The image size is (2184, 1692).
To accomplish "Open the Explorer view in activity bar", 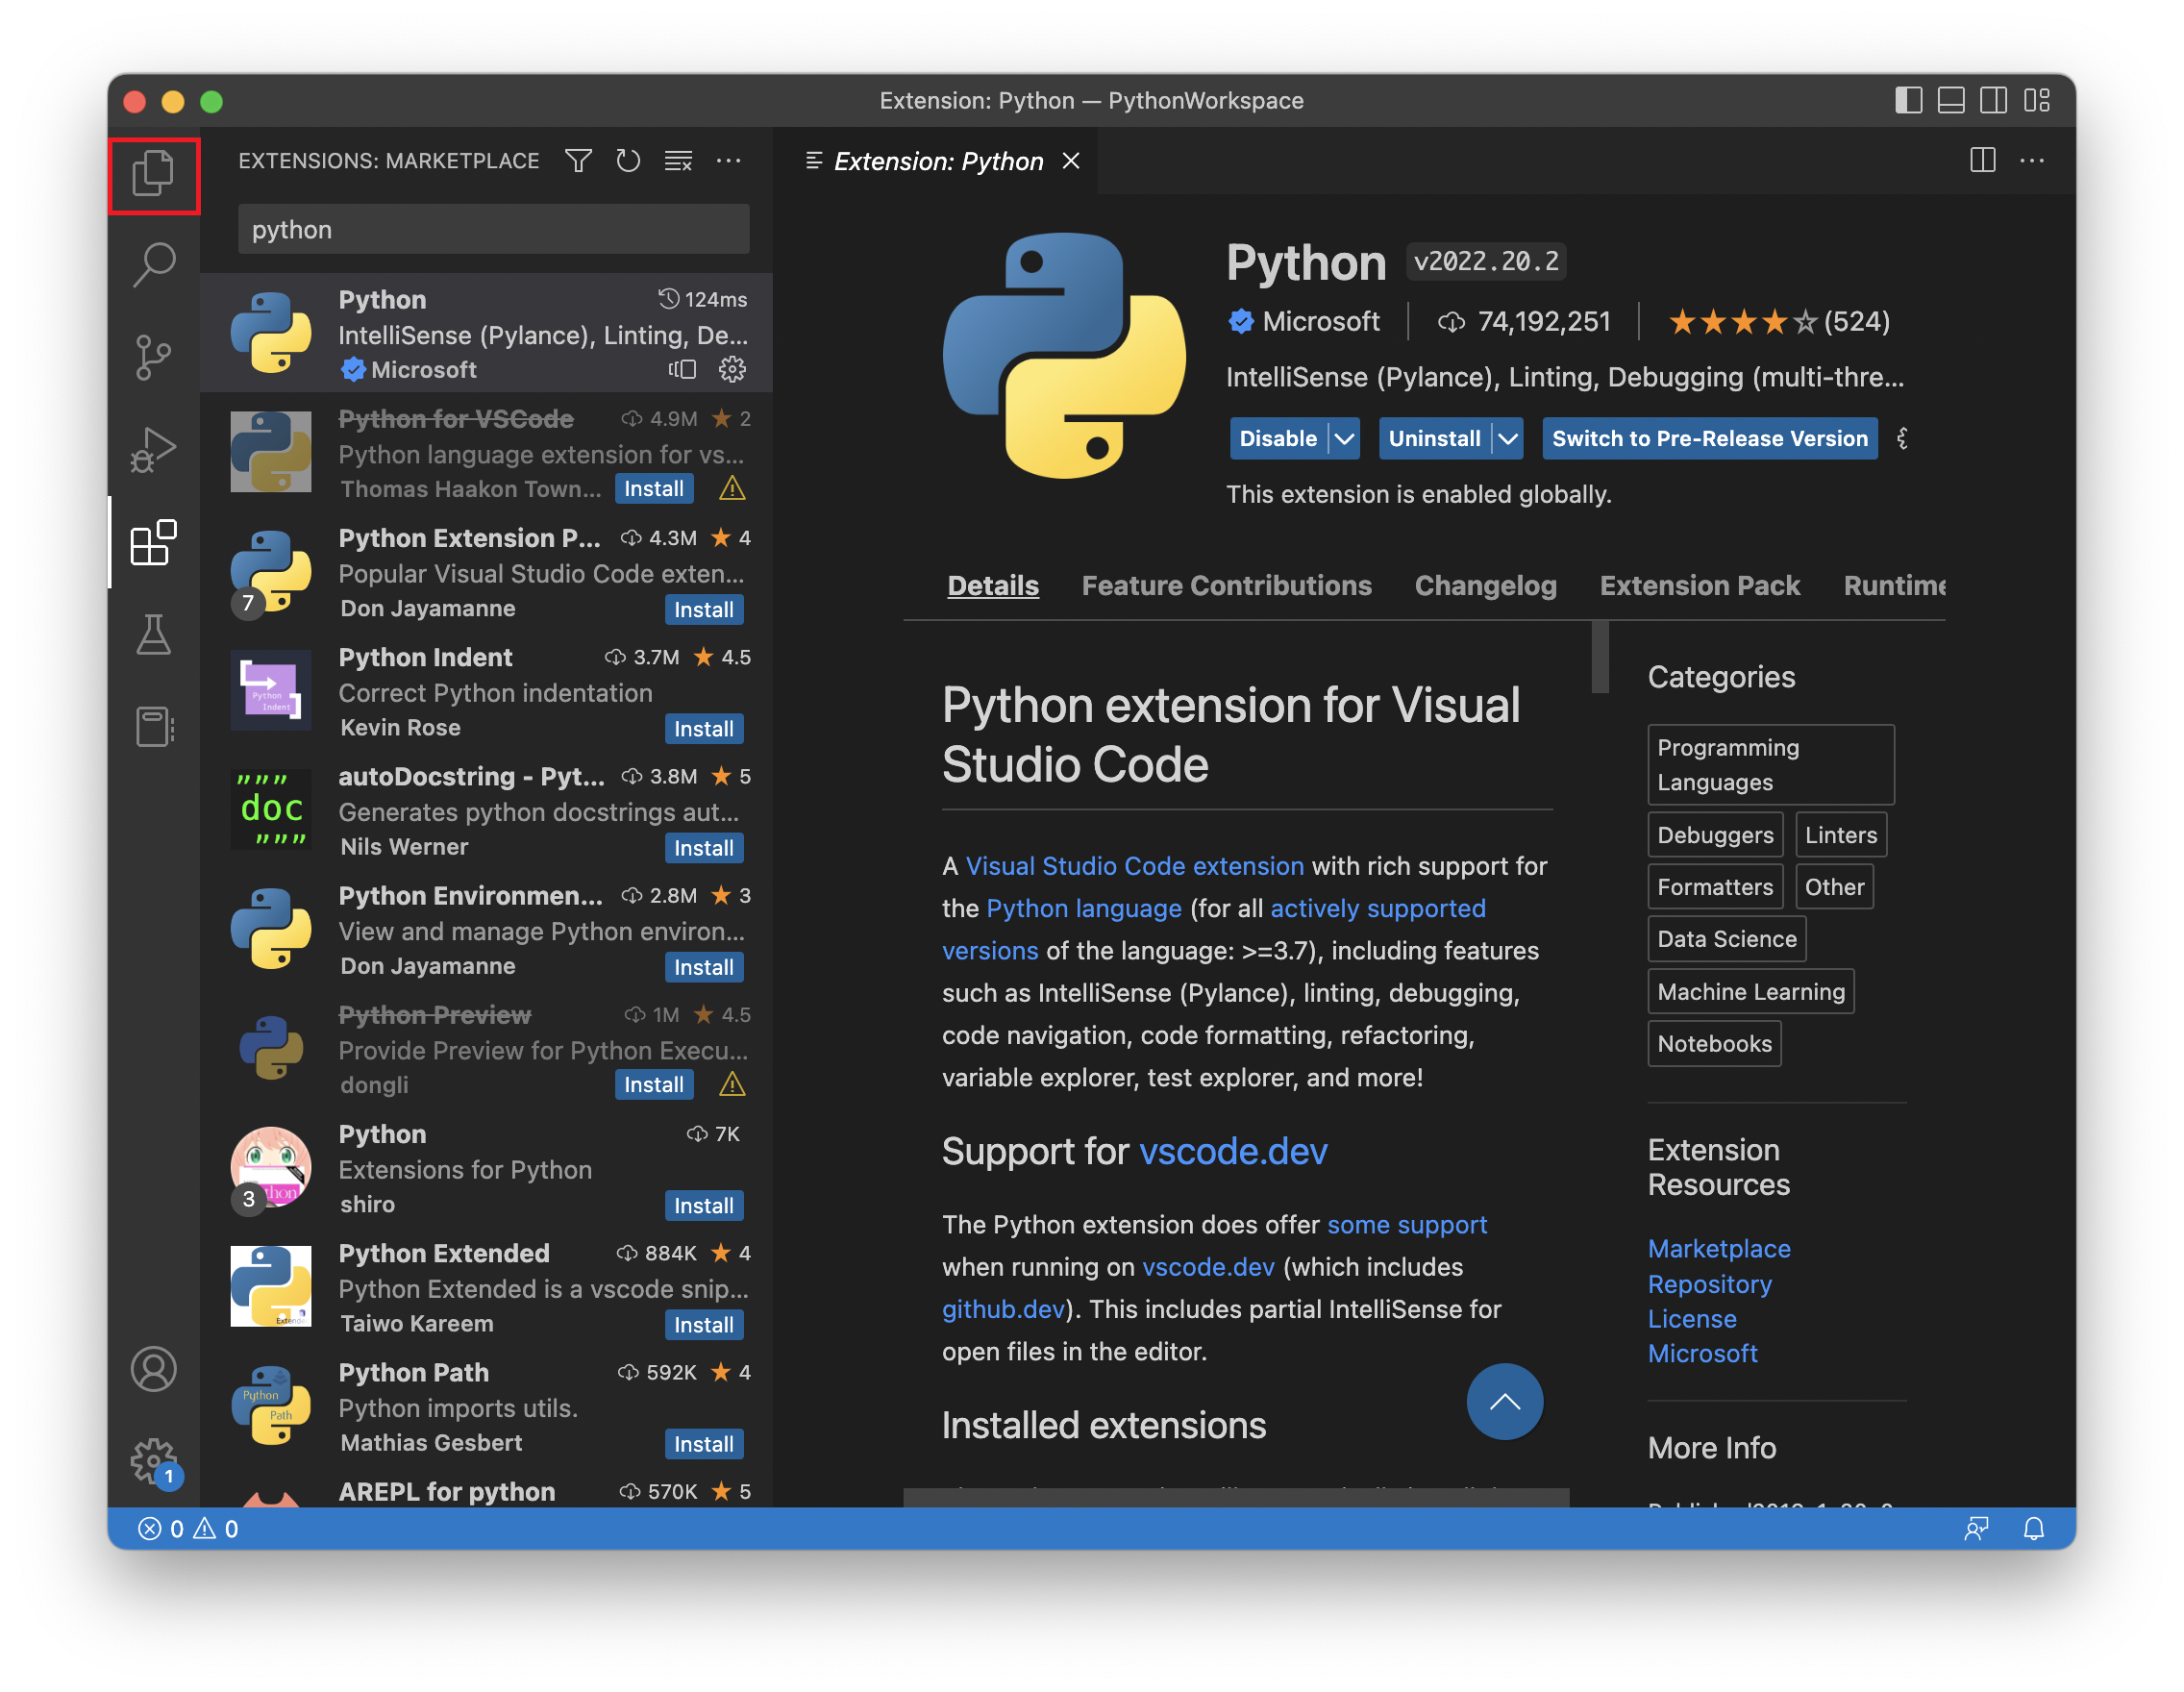I will click(153, 174).
